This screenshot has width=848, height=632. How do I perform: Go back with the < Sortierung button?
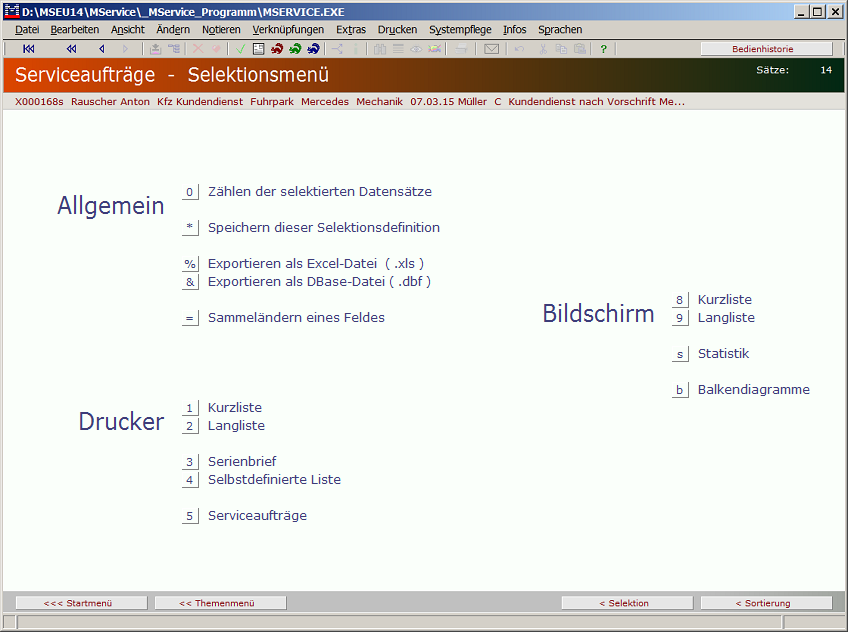click(x=766, y=603)
